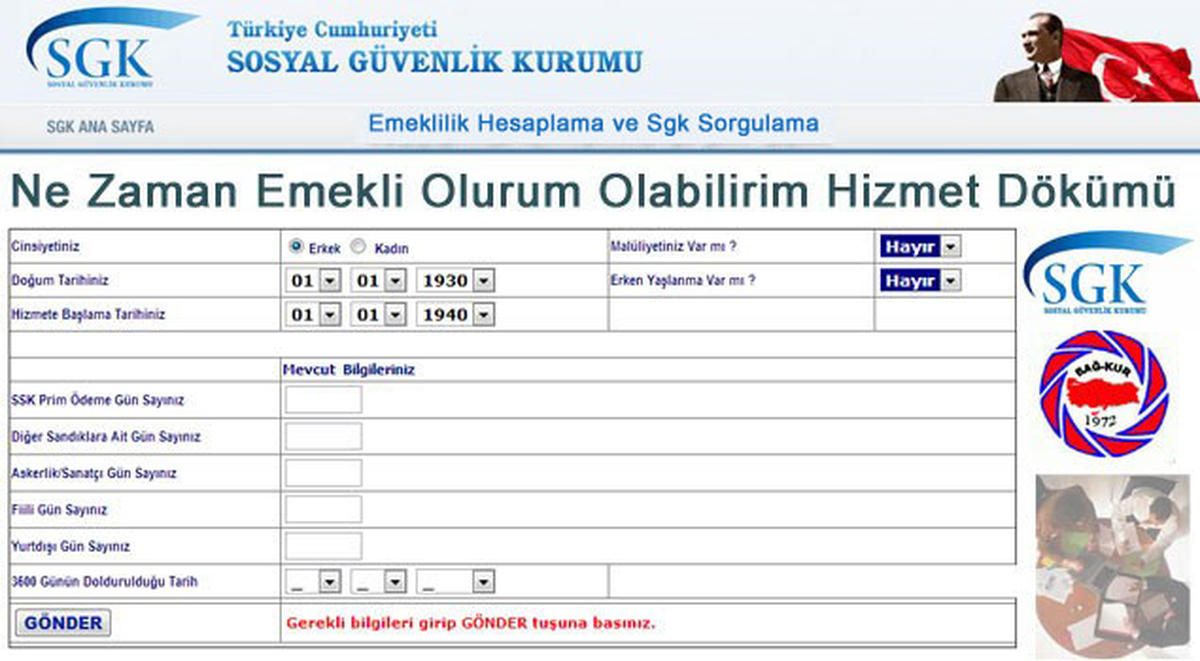Open service start year 1940 dropdown
Image resolution: width=1200 pixels, height=661 pixels.
456,315
